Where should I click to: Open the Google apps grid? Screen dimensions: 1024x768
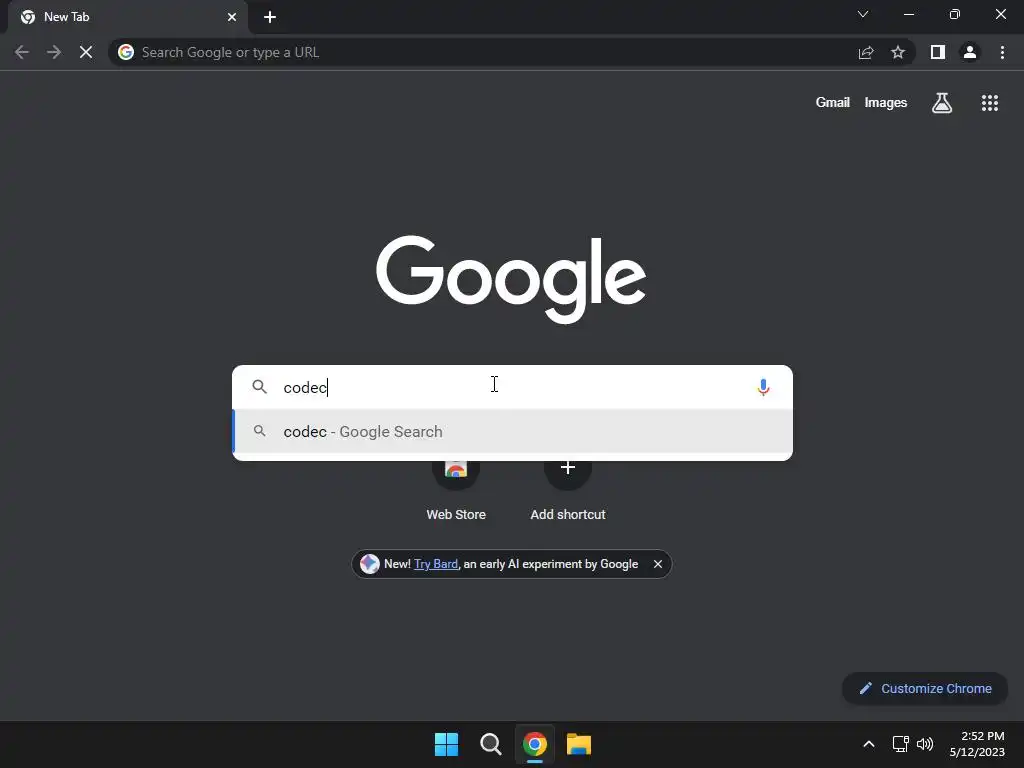click(x=990, y=103)
